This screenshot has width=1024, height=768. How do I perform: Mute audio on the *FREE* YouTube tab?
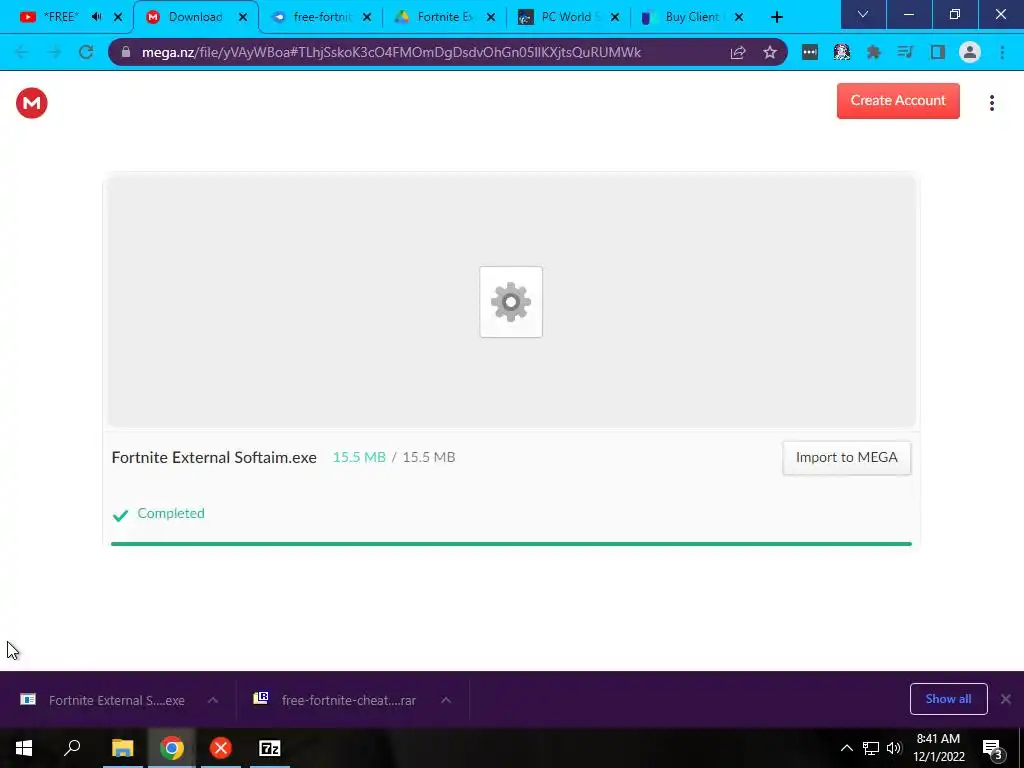[97, 17]
